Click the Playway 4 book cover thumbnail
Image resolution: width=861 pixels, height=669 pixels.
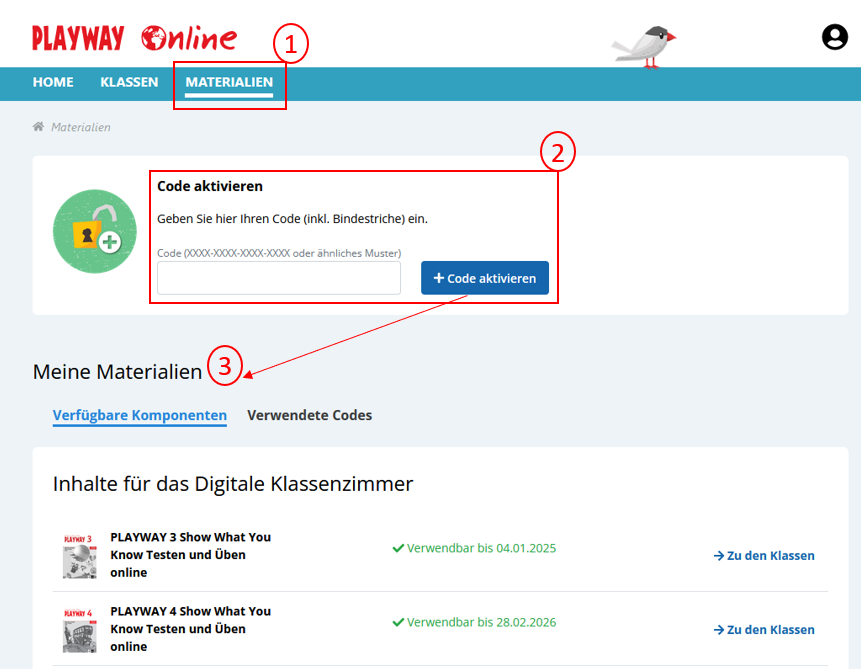[80, 630]
